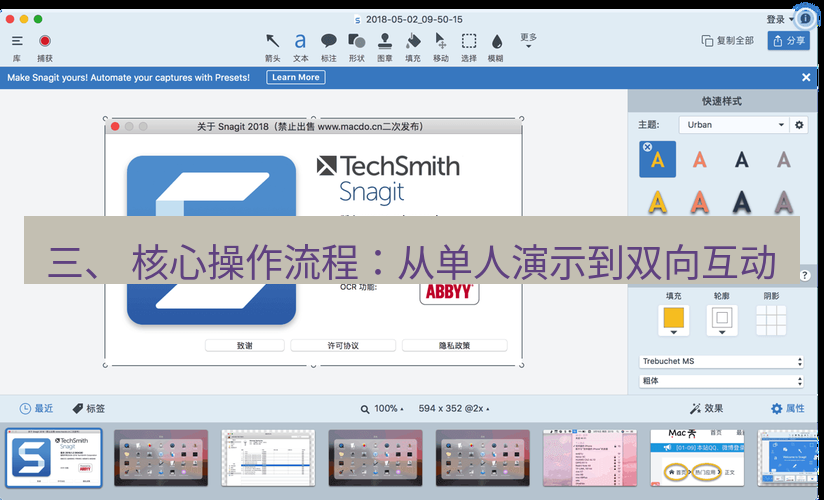Image resolution: width=824 pixels, height=500 pixels.
Task: Select the Shape tool
Action: pos(356,41)
